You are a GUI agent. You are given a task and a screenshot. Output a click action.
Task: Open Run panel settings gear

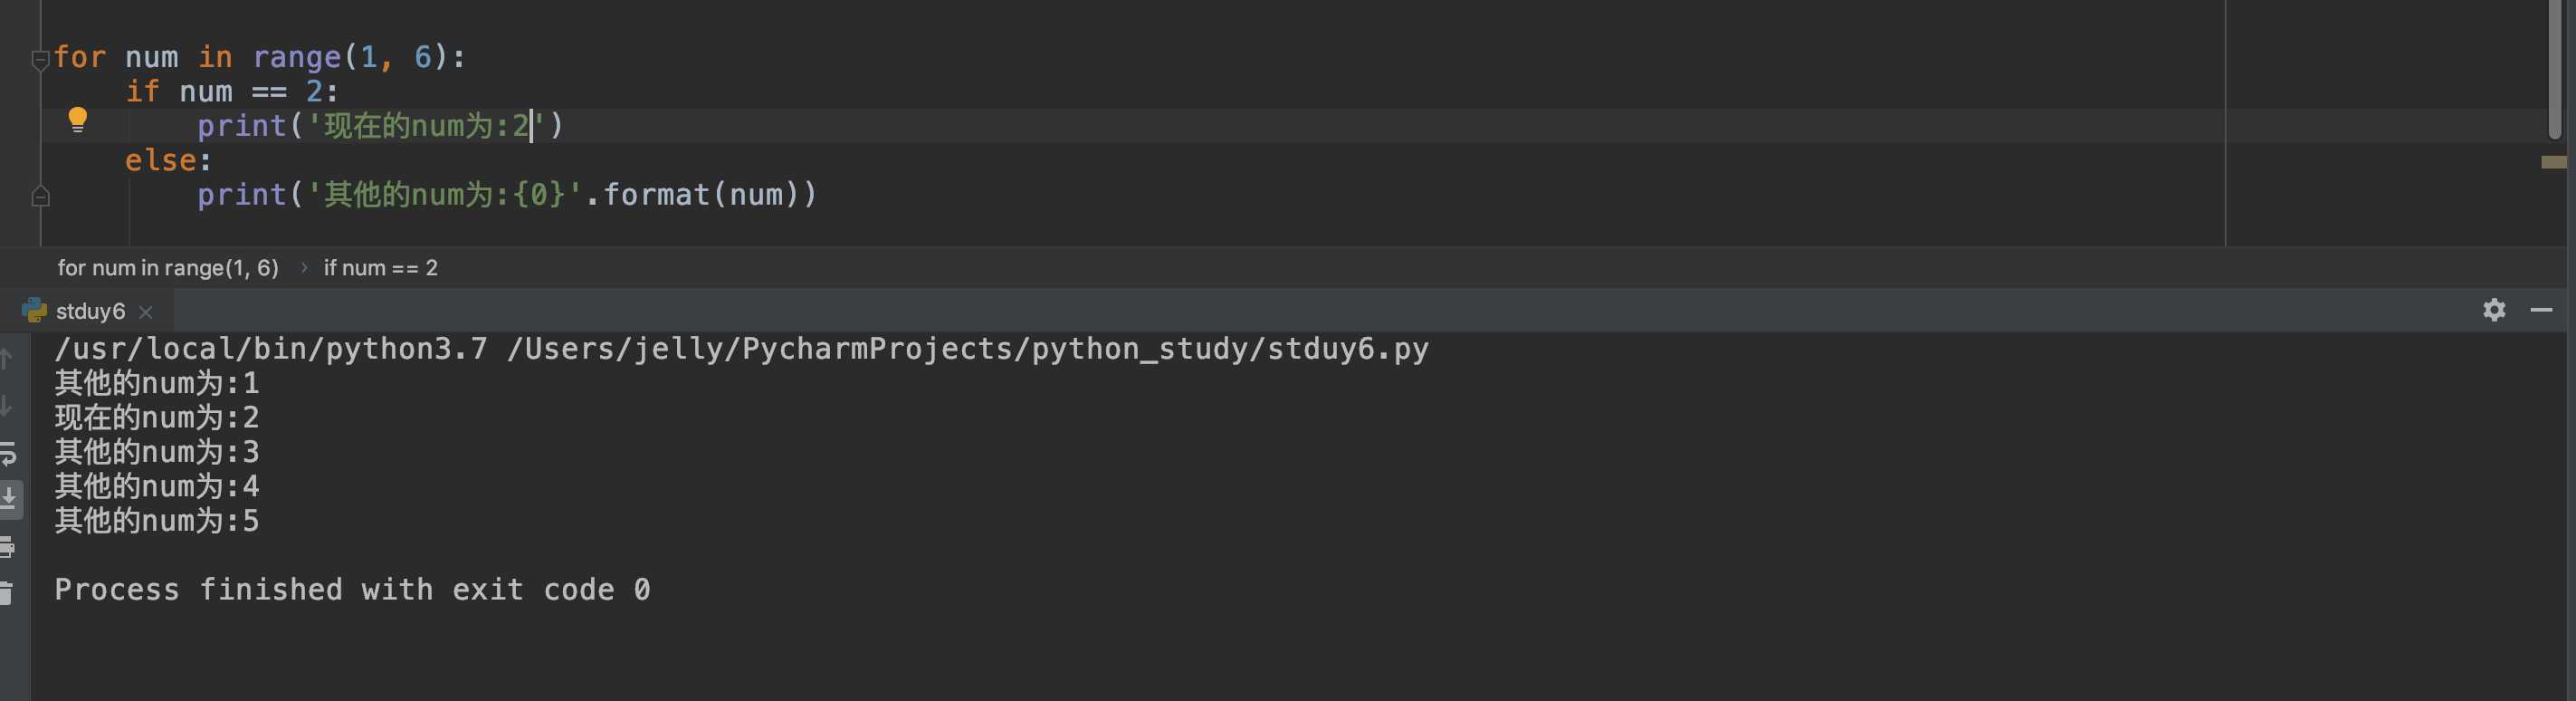pos(2494,310)
